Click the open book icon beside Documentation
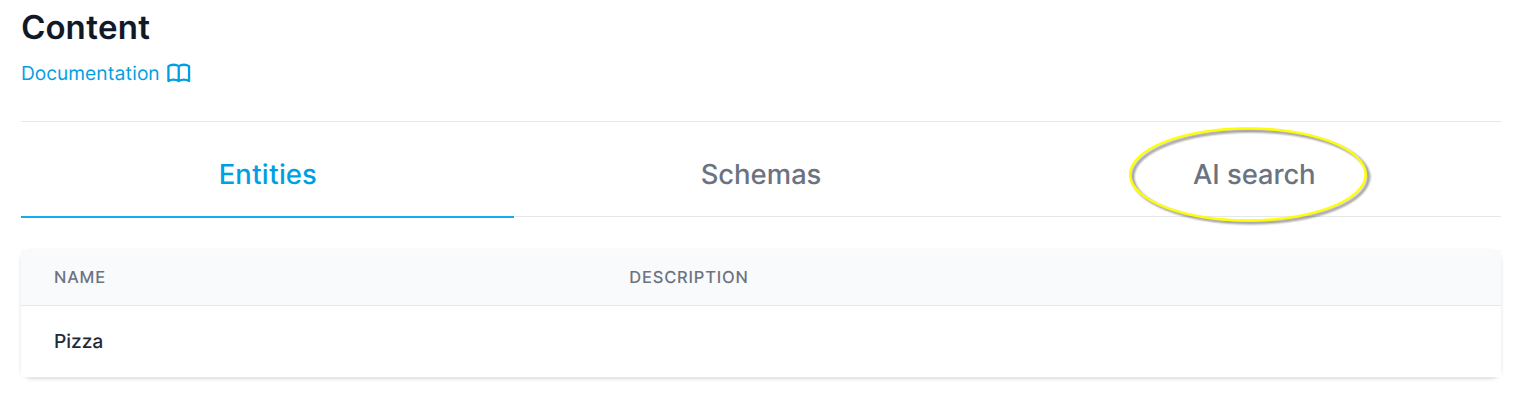Screen dimensions: 1522x402 pyautogui.click(x=179, y=74)
